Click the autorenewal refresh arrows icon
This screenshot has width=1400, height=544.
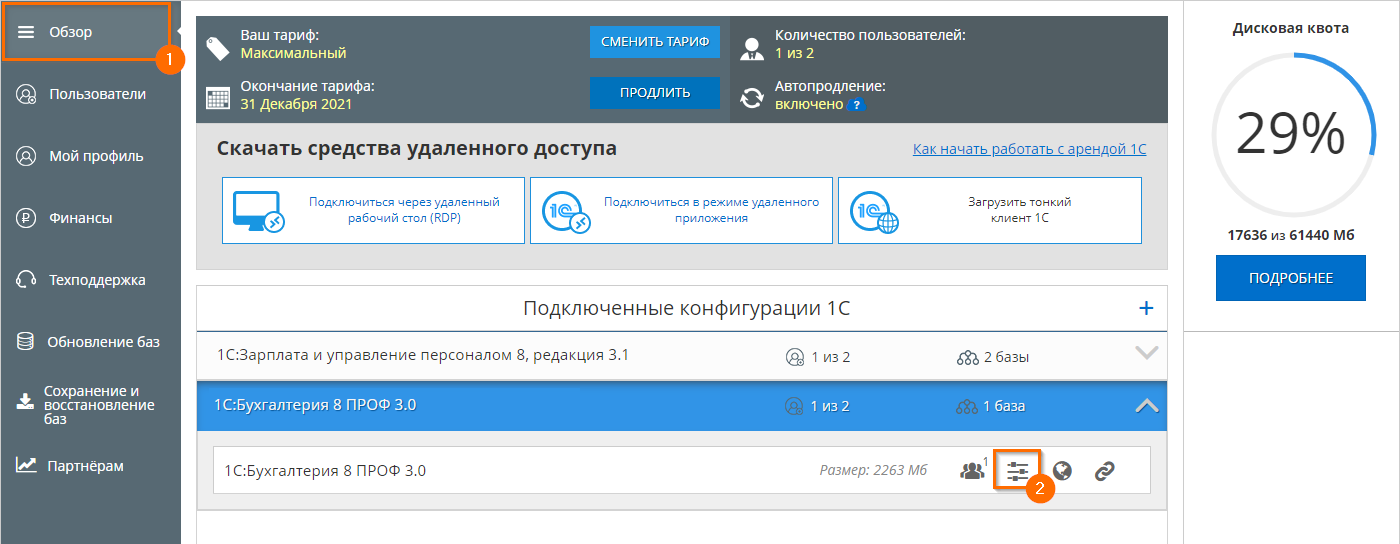click(x=752, y=98)
